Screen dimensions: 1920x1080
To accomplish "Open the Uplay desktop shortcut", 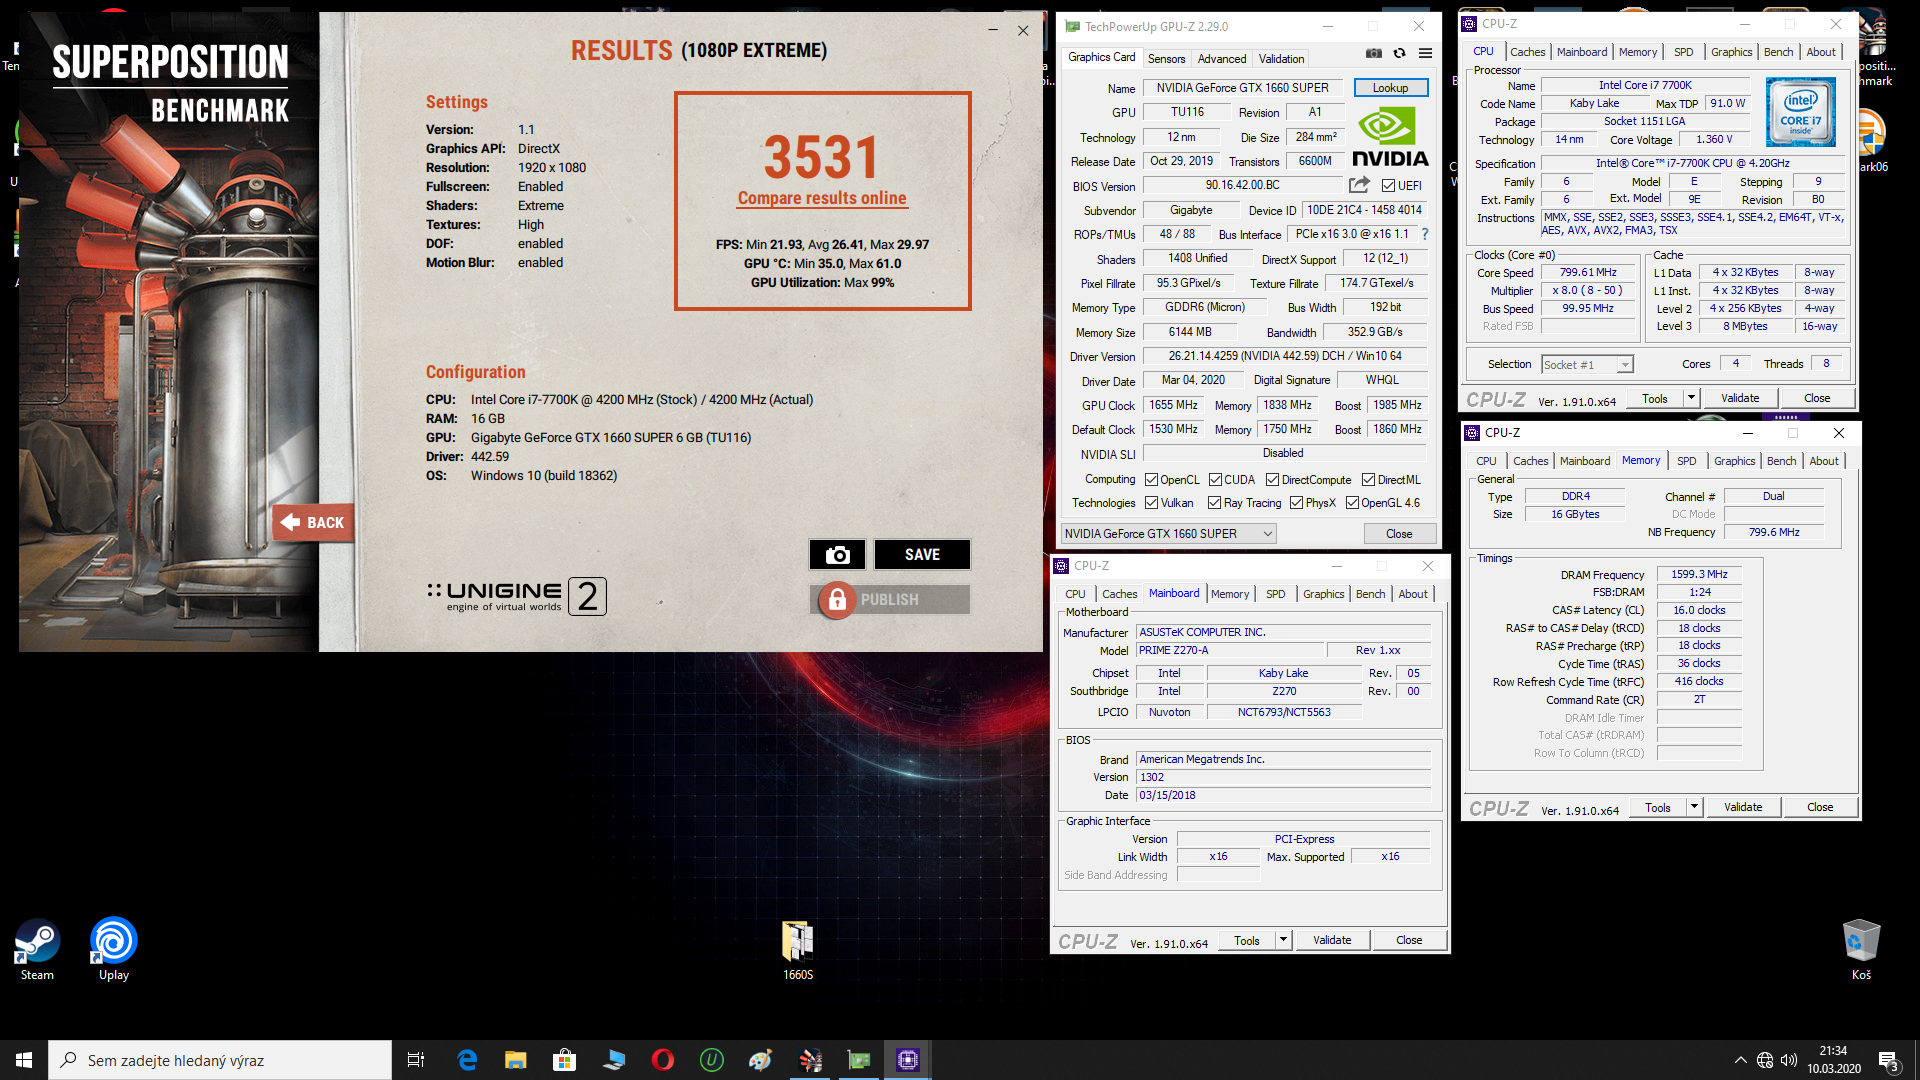I will coord(113,950).
